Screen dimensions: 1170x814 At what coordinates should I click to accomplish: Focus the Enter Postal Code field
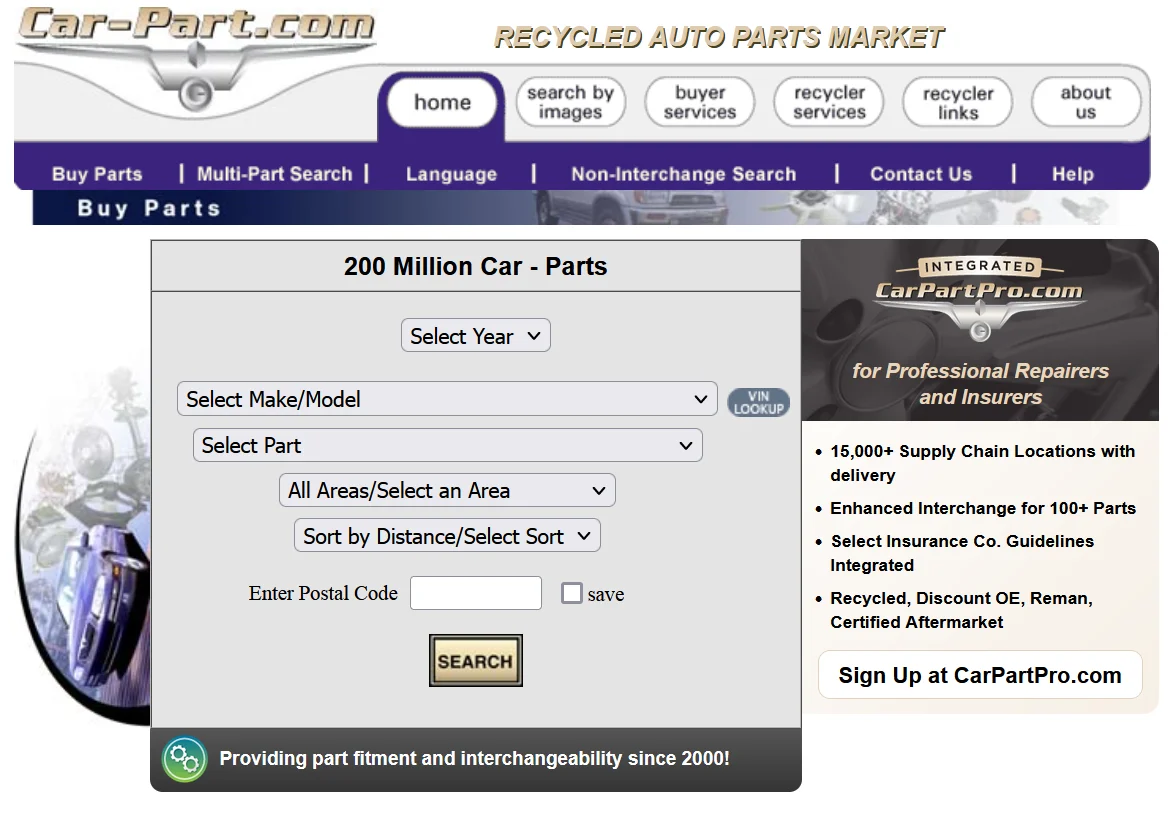pyautogui.click(x=475, y=593)
